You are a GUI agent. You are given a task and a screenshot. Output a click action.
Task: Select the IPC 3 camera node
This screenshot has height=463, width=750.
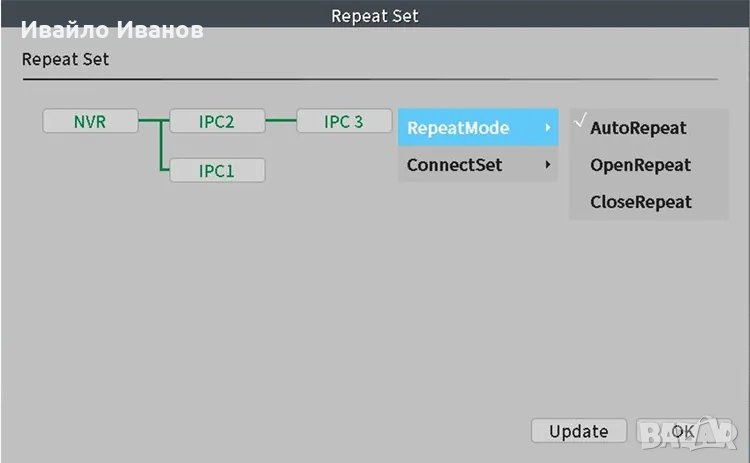(343, 122)
